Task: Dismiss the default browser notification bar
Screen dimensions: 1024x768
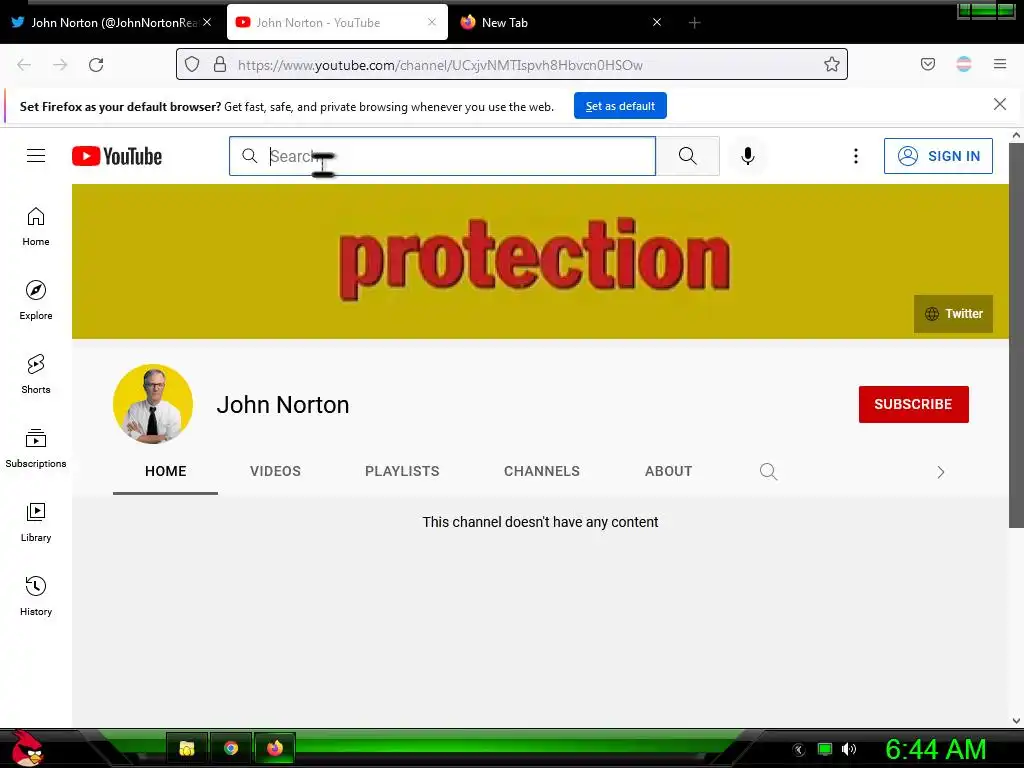Action: [x=1000, y=104]
